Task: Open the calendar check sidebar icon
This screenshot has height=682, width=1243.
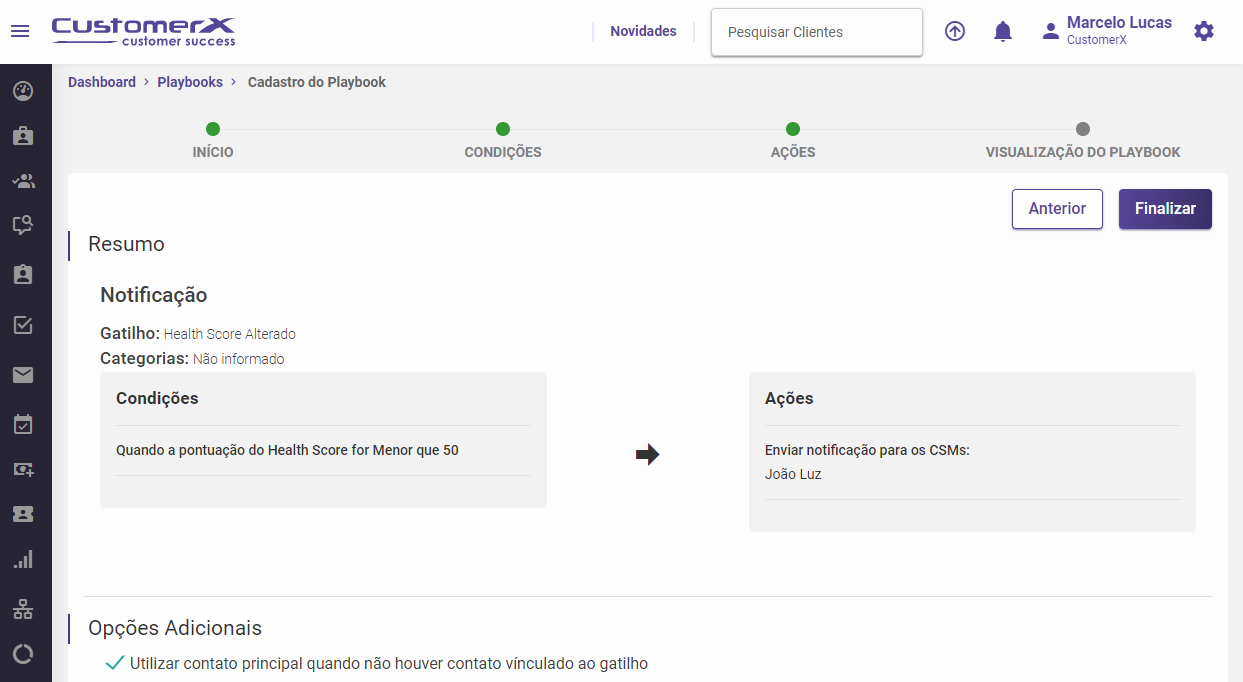Action: click(x=23, y=425)
